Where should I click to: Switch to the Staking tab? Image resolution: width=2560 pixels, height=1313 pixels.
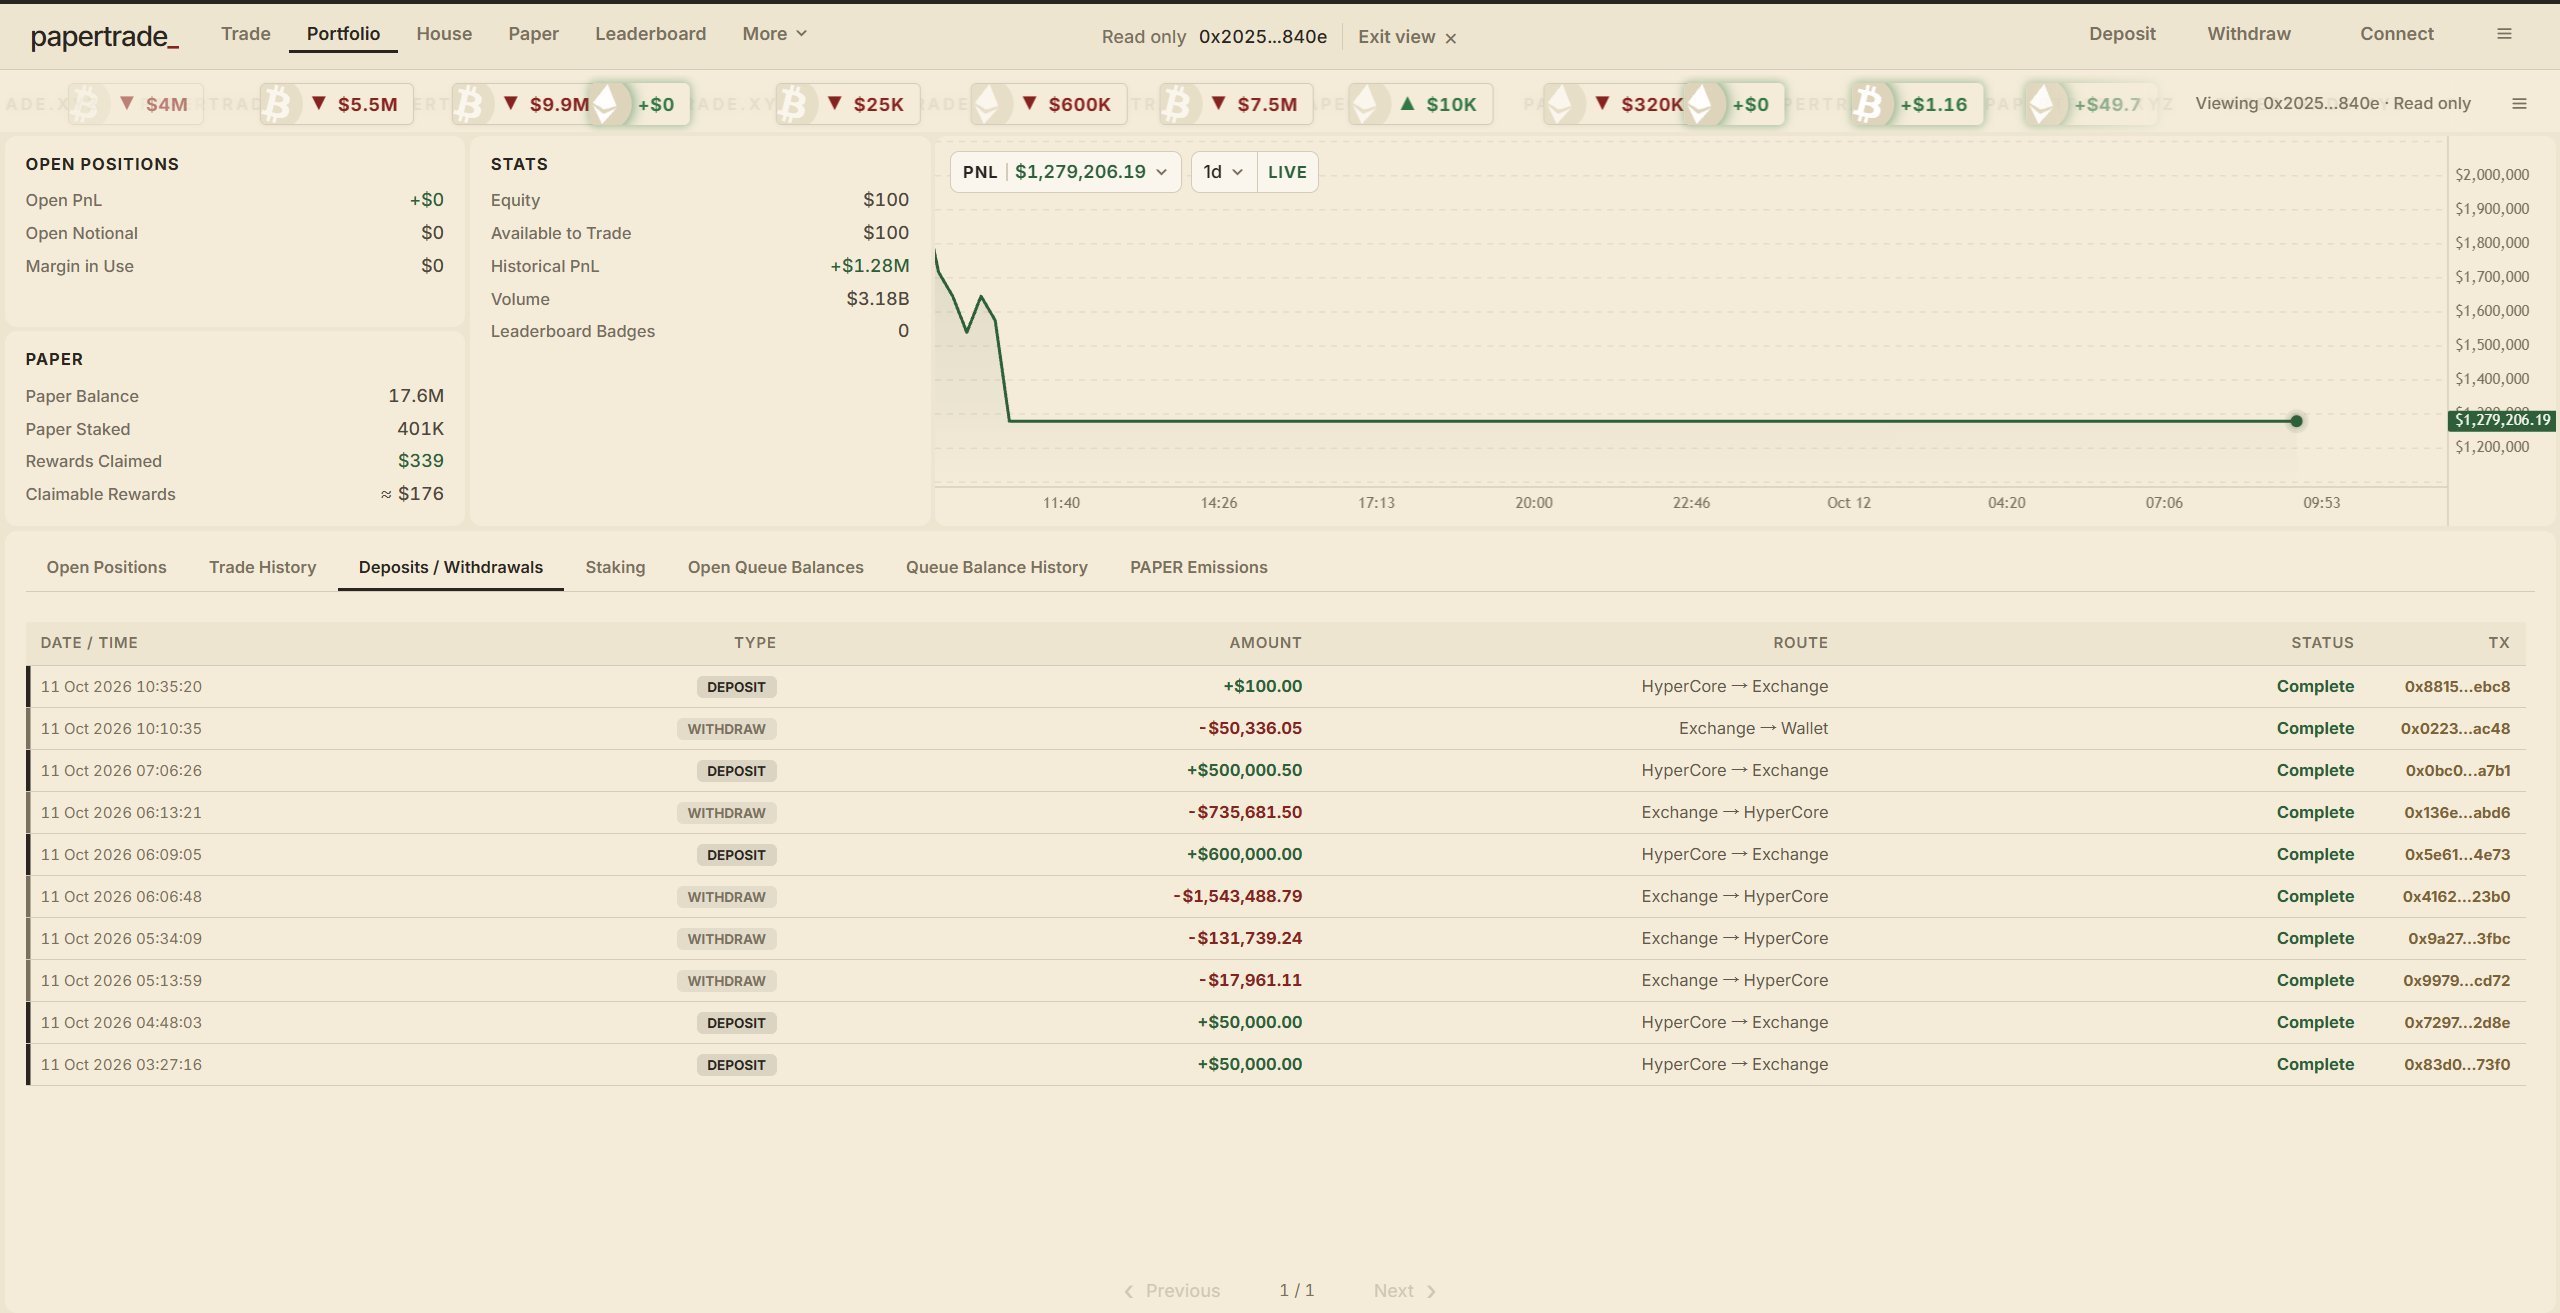coord(615,567)
